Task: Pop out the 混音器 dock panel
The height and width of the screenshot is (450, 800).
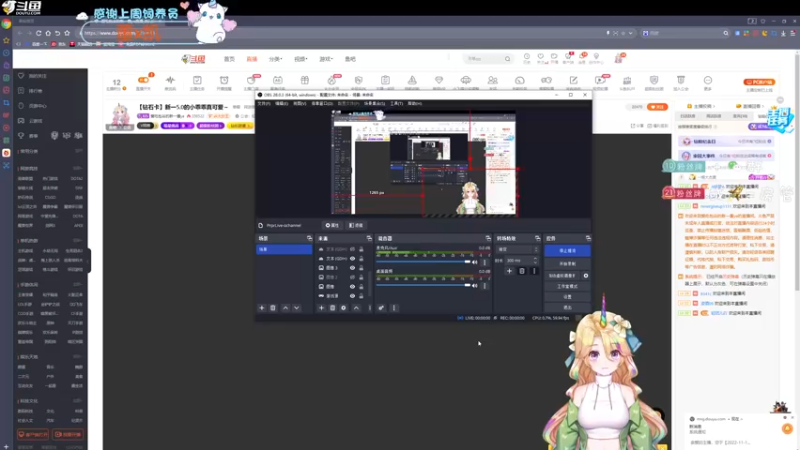Action: pyautogui.click(x=488, y=238)
